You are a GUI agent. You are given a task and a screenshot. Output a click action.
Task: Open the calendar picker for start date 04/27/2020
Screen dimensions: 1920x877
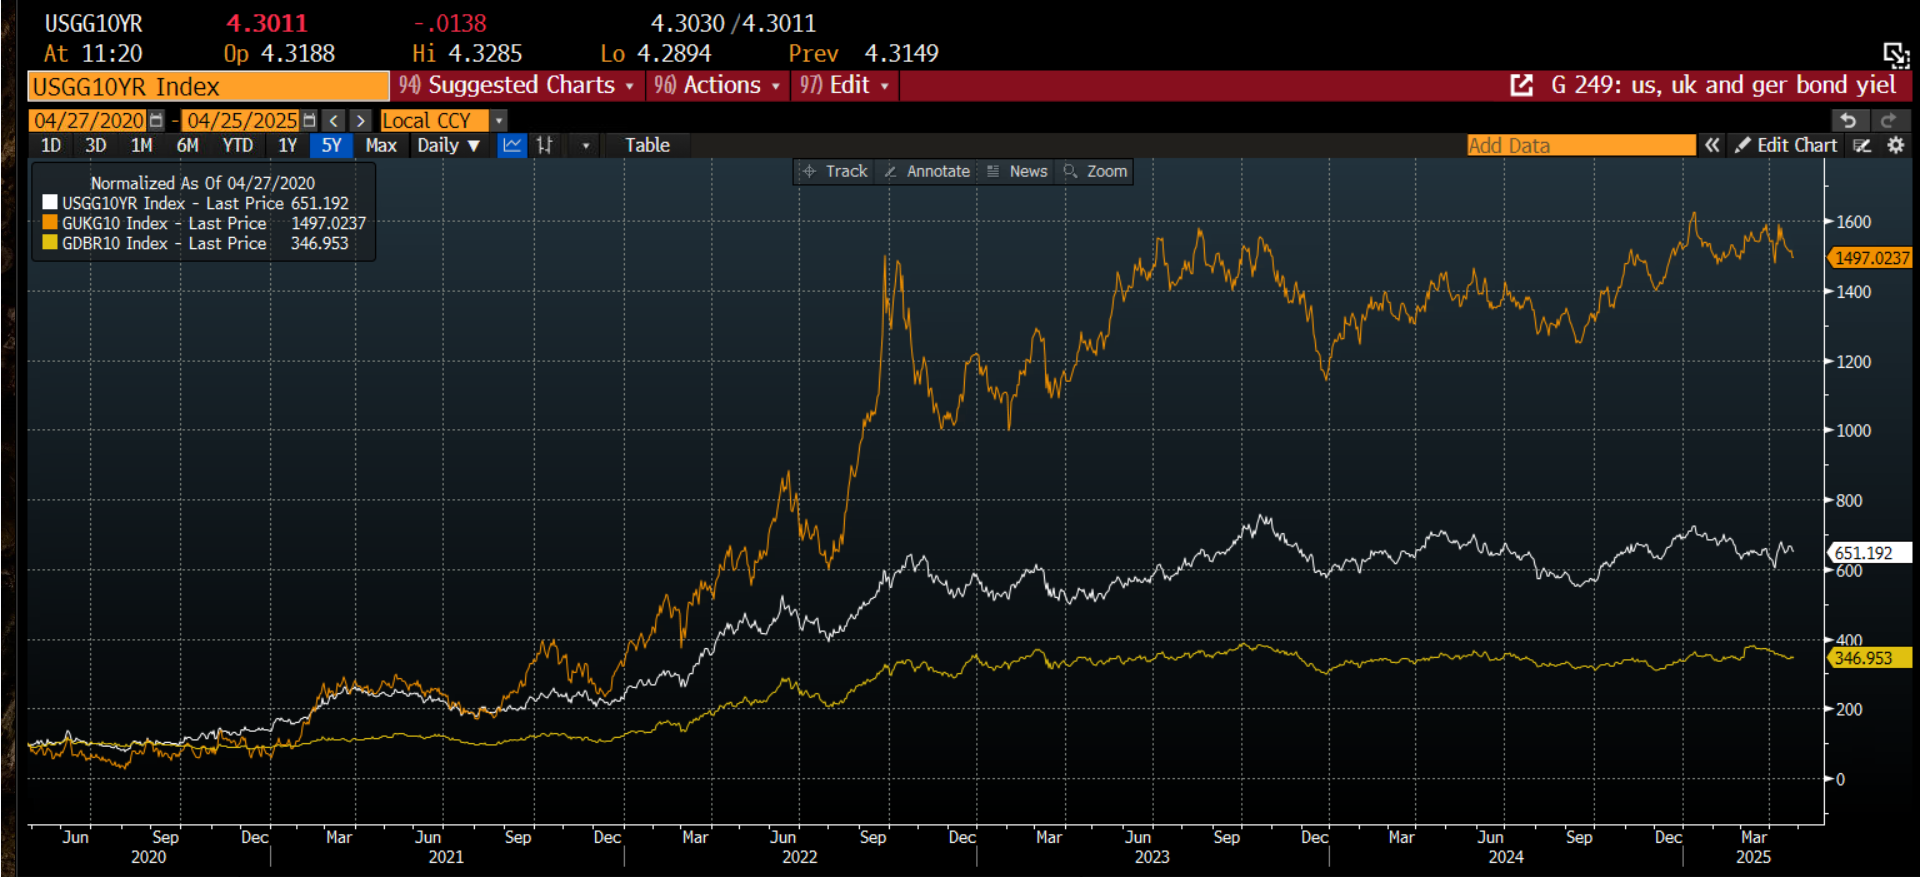(156, 121)
